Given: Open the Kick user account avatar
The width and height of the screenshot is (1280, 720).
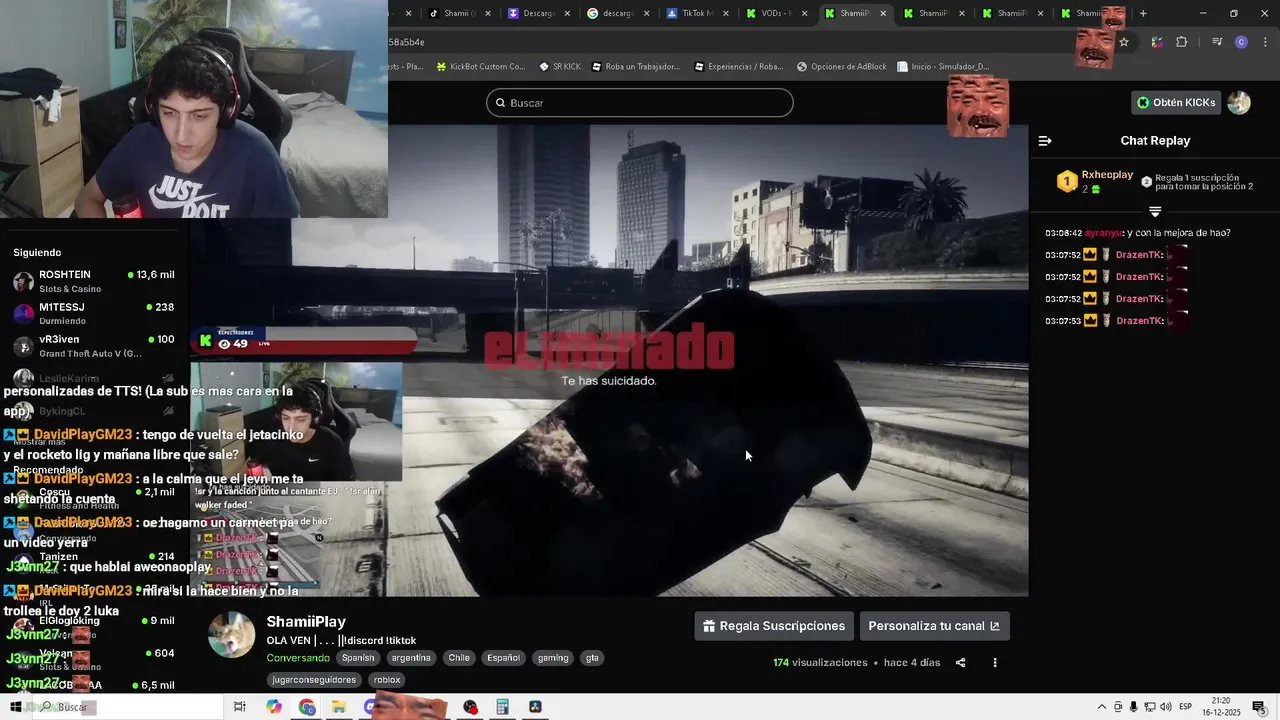Looking at the screenshot, I should click(x=1239, y=102).
